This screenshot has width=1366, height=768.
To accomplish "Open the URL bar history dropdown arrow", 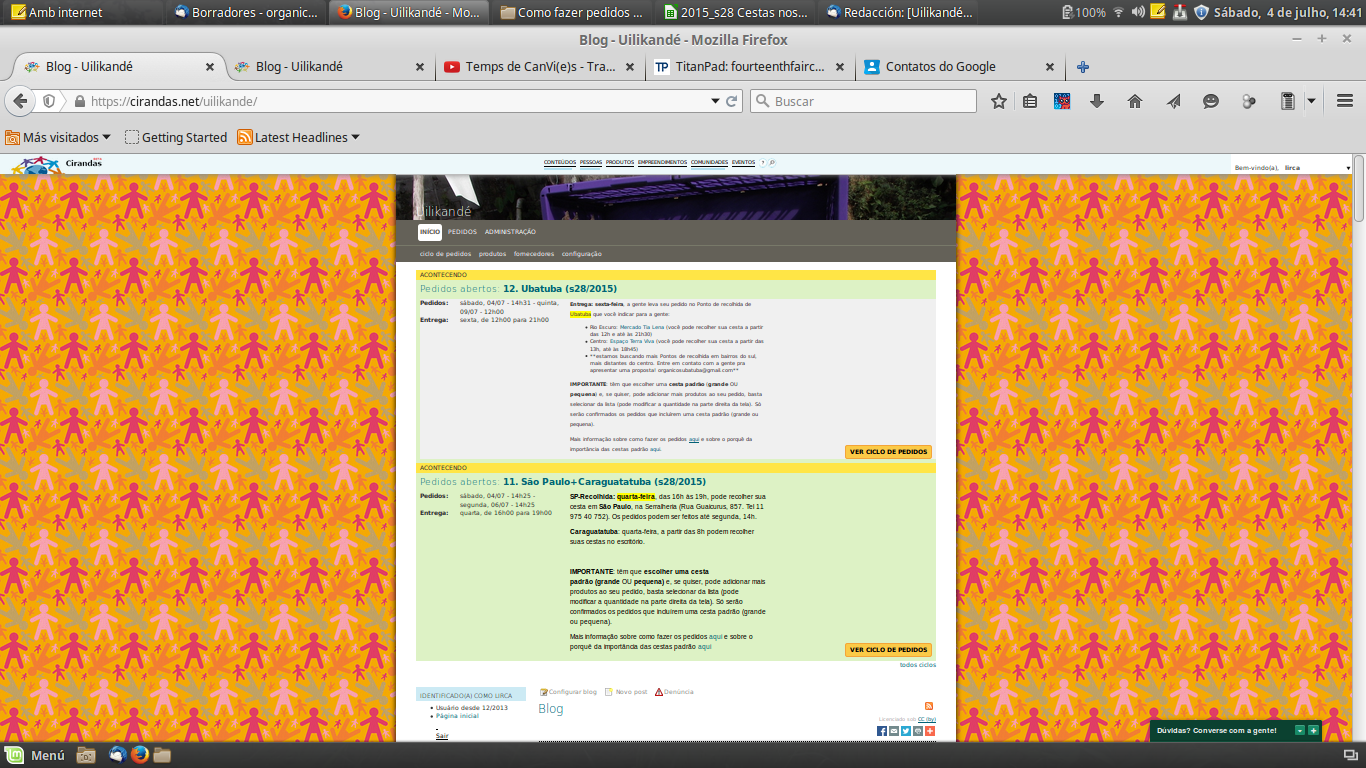I will 715,101.
